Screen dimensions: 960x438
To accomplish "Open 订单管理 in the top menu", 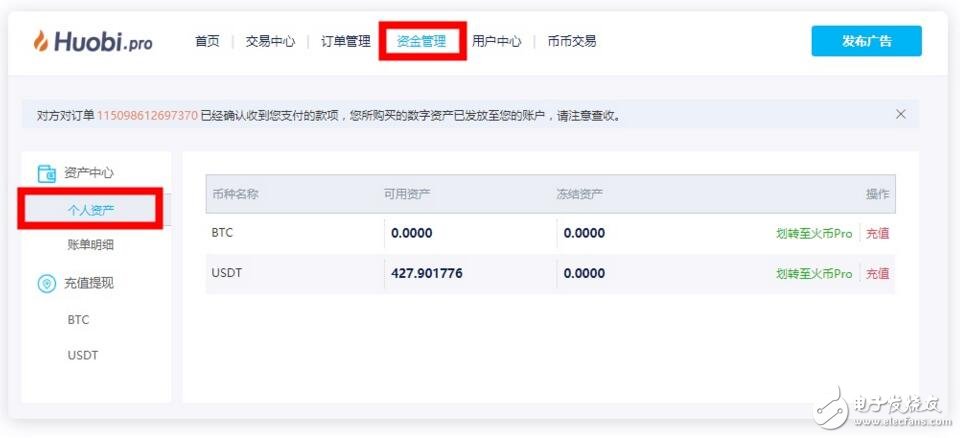I will 346,41.
